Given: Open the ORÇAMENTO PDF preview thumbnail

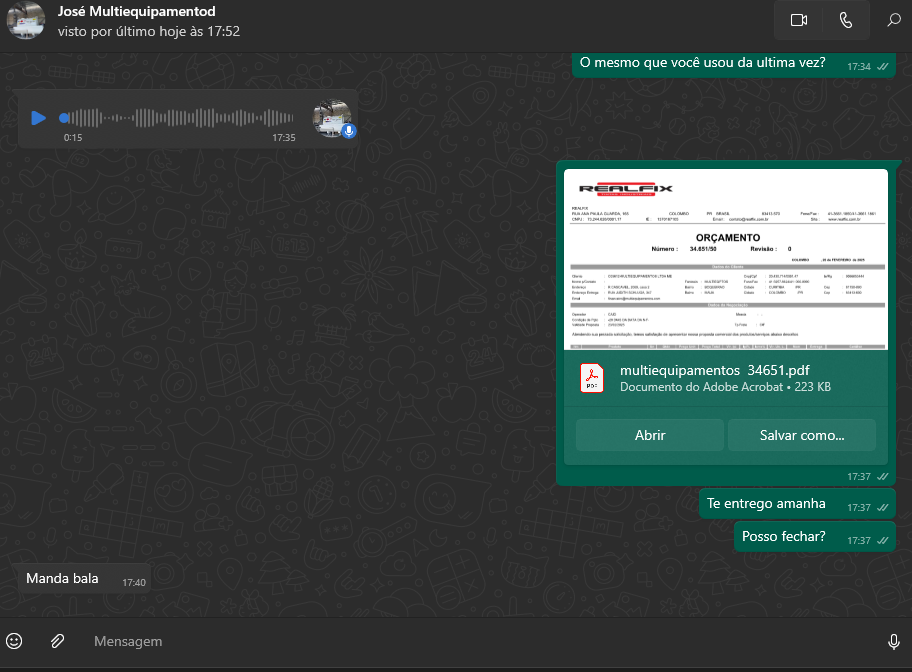Looking at the screenshot, I should click(726, 259).
